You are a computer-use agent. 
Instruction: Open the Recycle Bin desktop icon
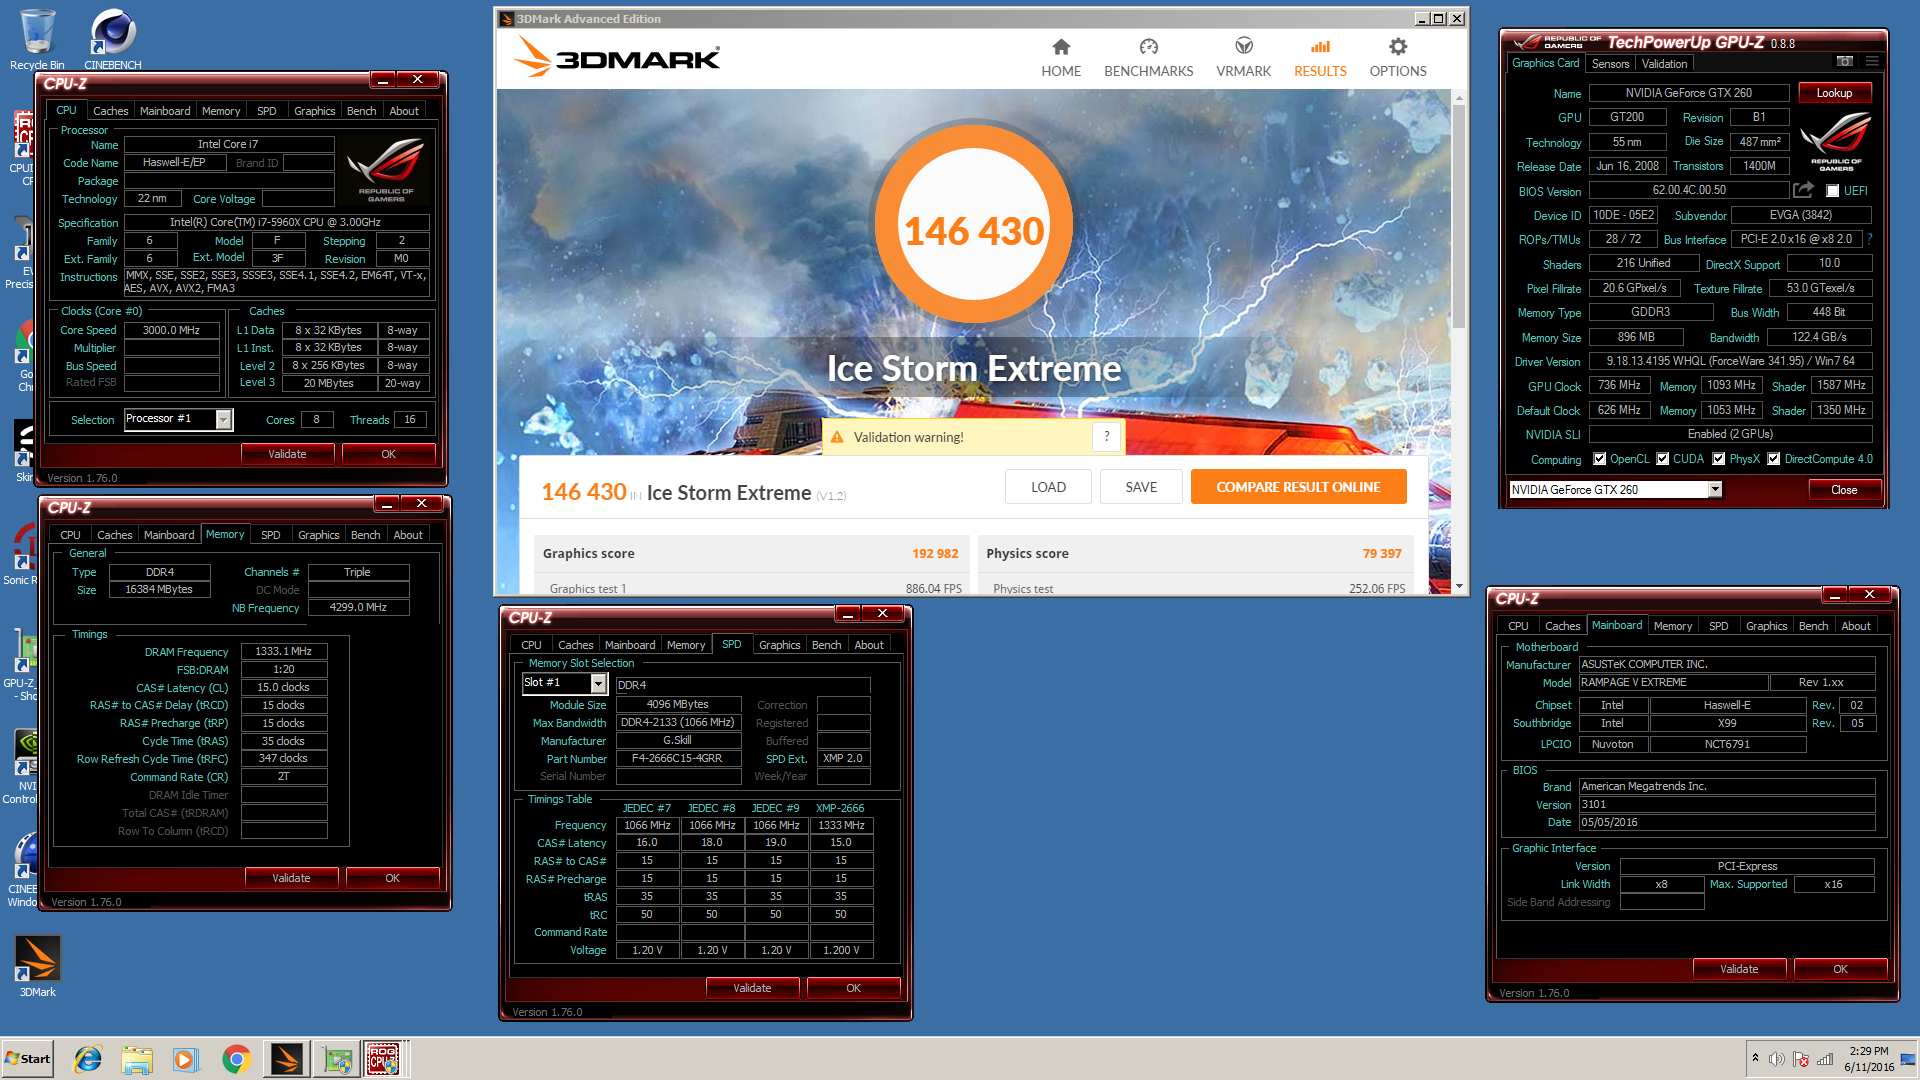pyautogui.click(x=37, y=40)
